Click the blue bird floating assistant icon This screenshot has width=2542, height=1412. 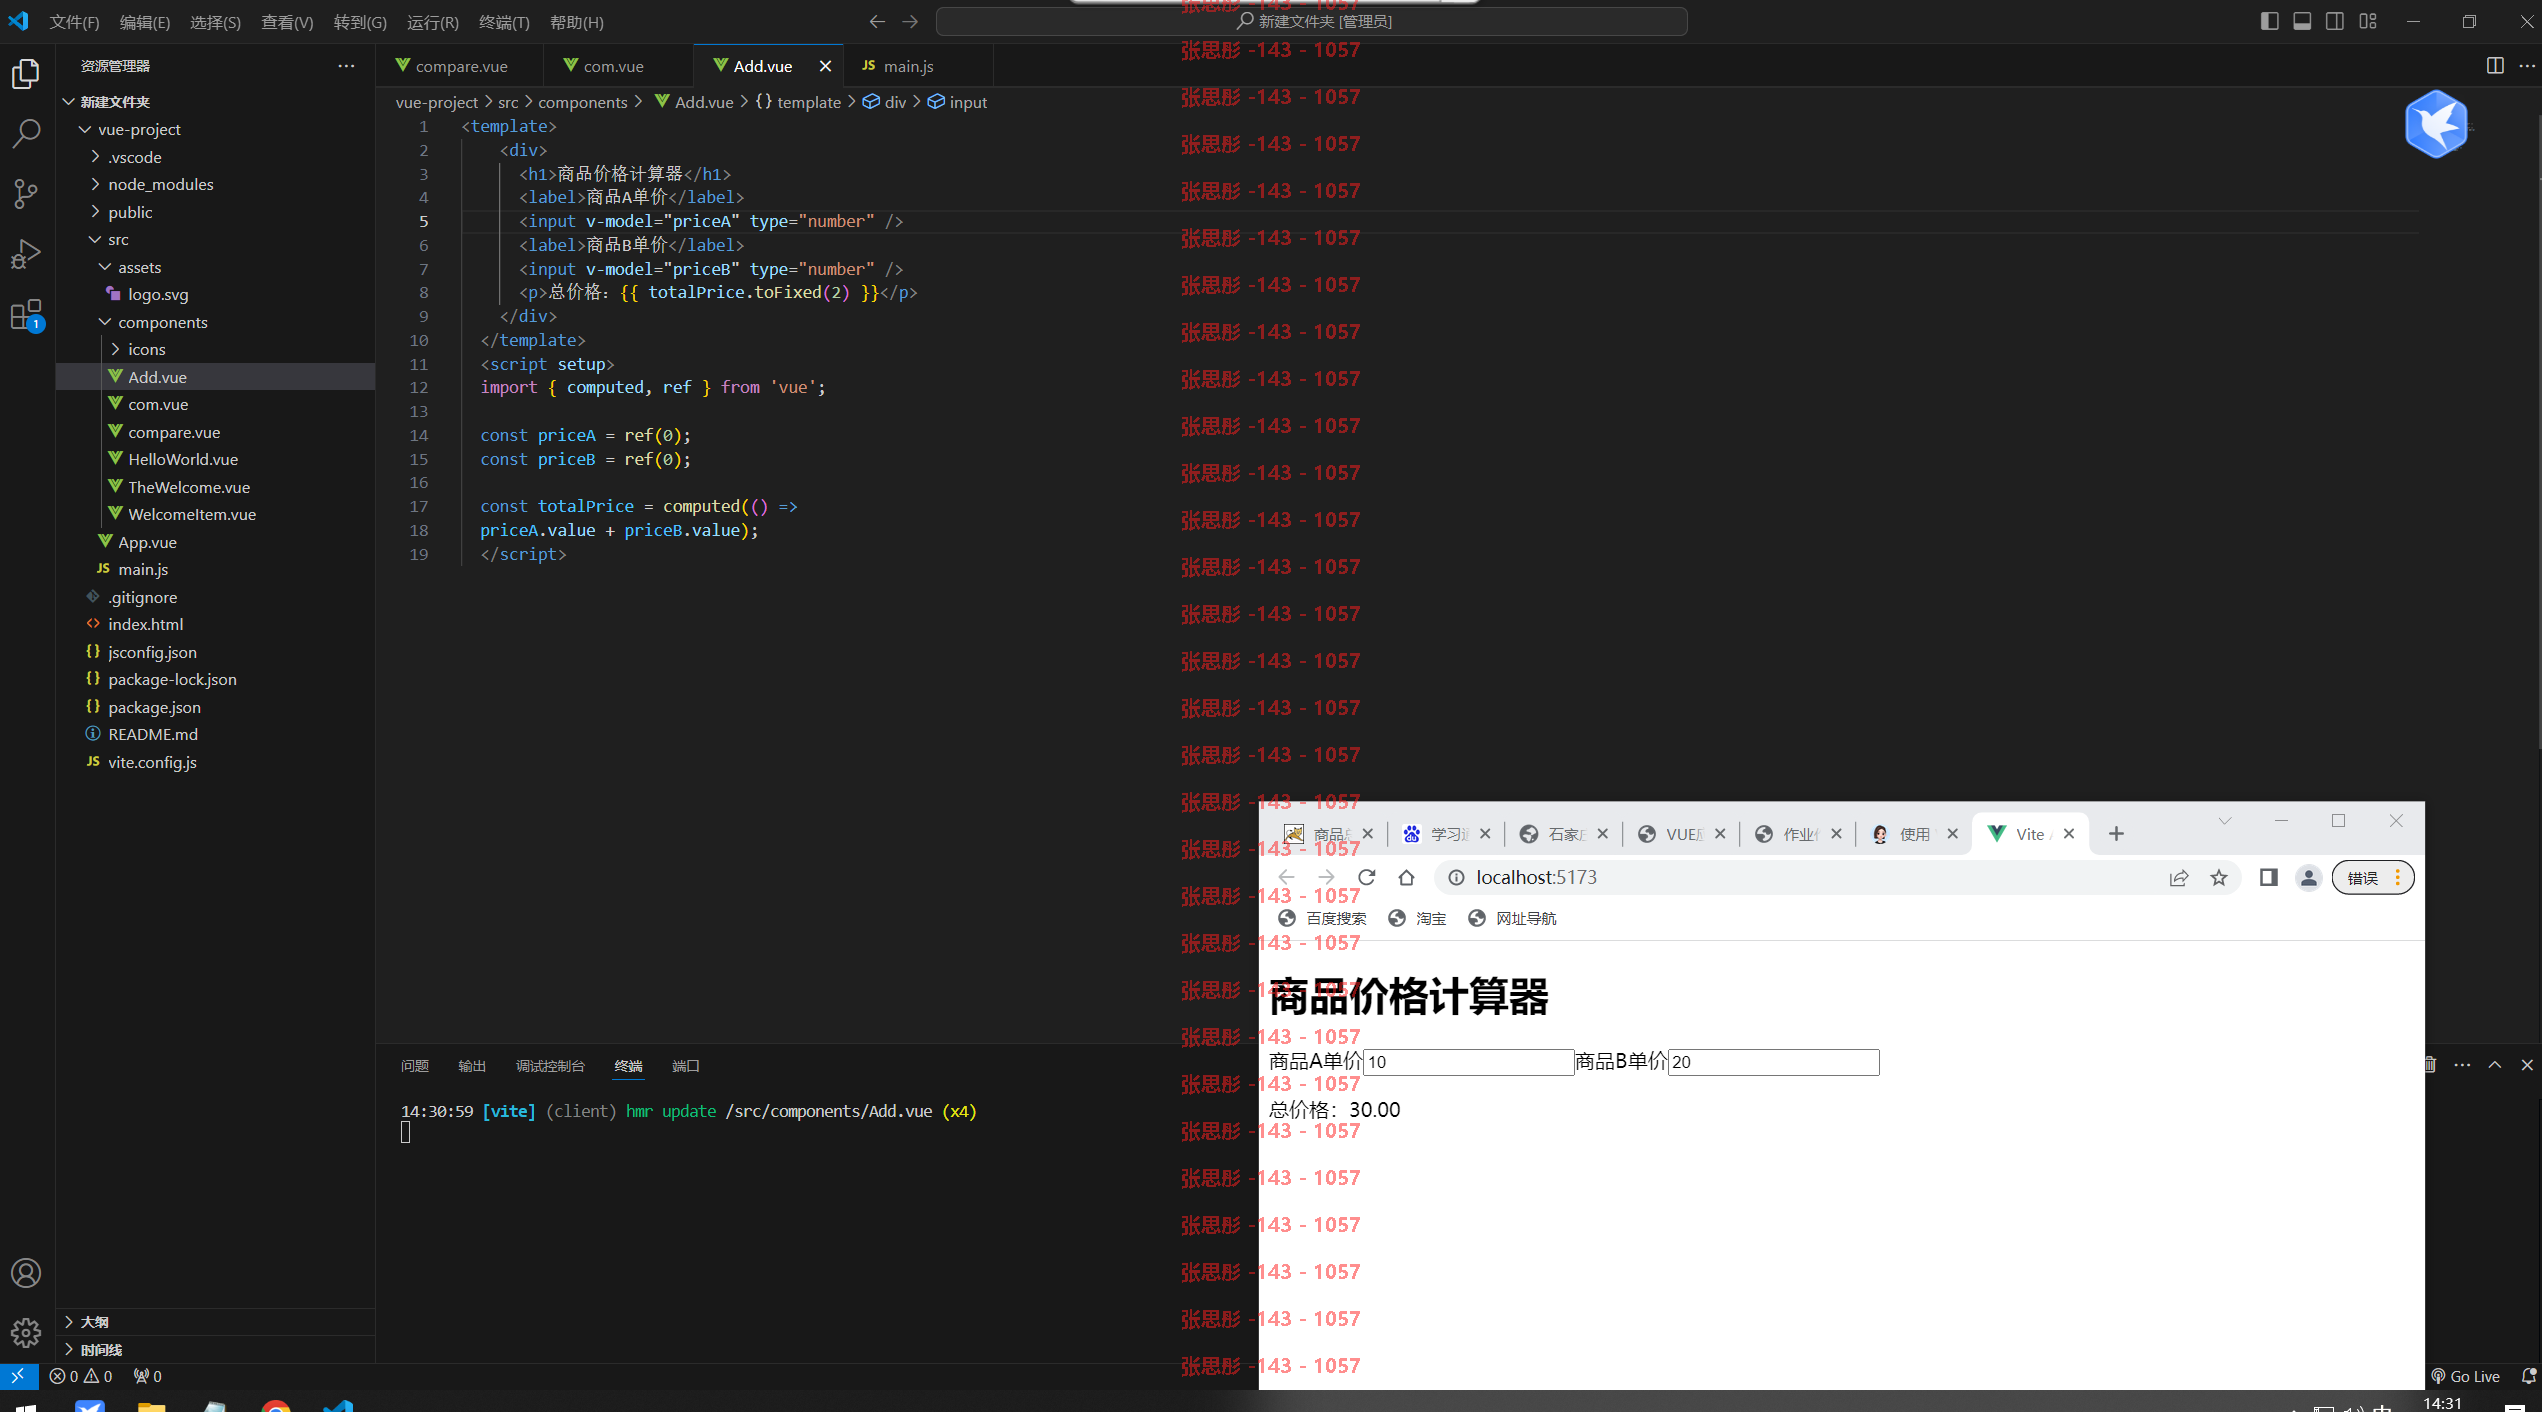click(2436, 124)
